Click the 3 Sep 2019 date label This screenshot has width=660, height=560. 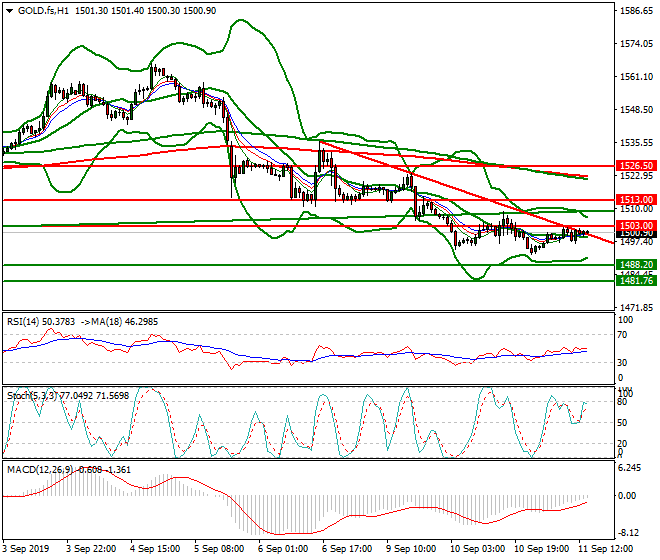(24, 551)
